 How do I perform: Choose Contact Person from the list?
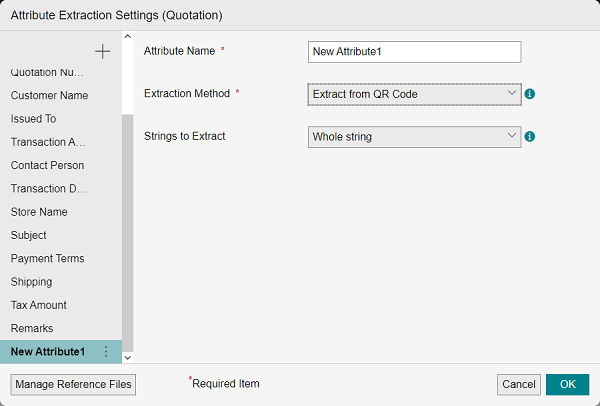(47, 165)
